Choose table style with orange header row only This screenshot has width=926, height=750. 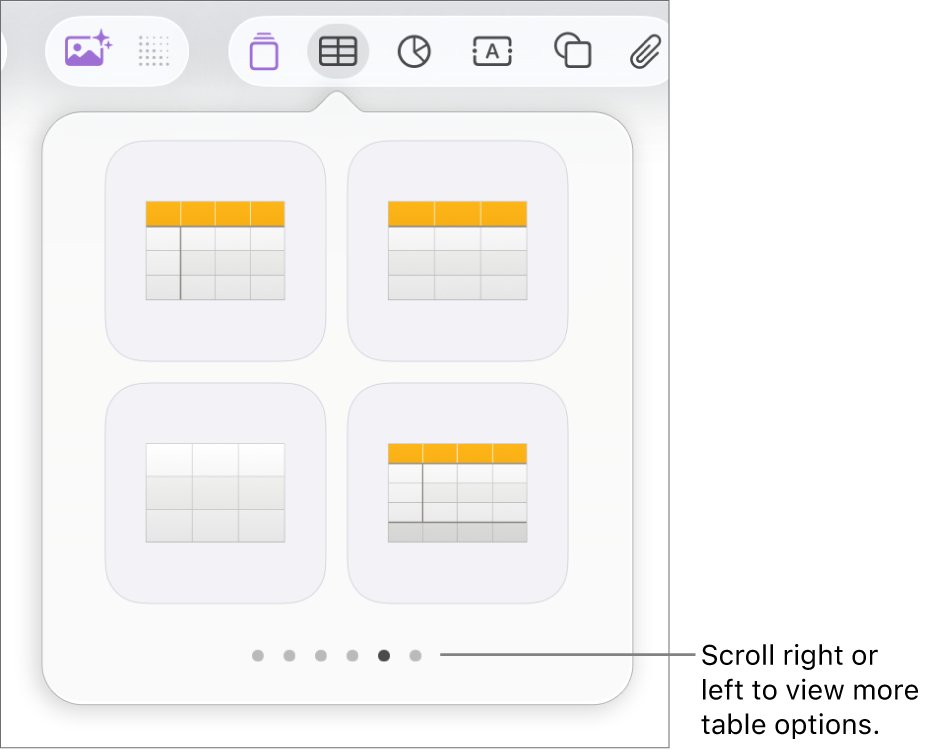[x=458, y=251]
